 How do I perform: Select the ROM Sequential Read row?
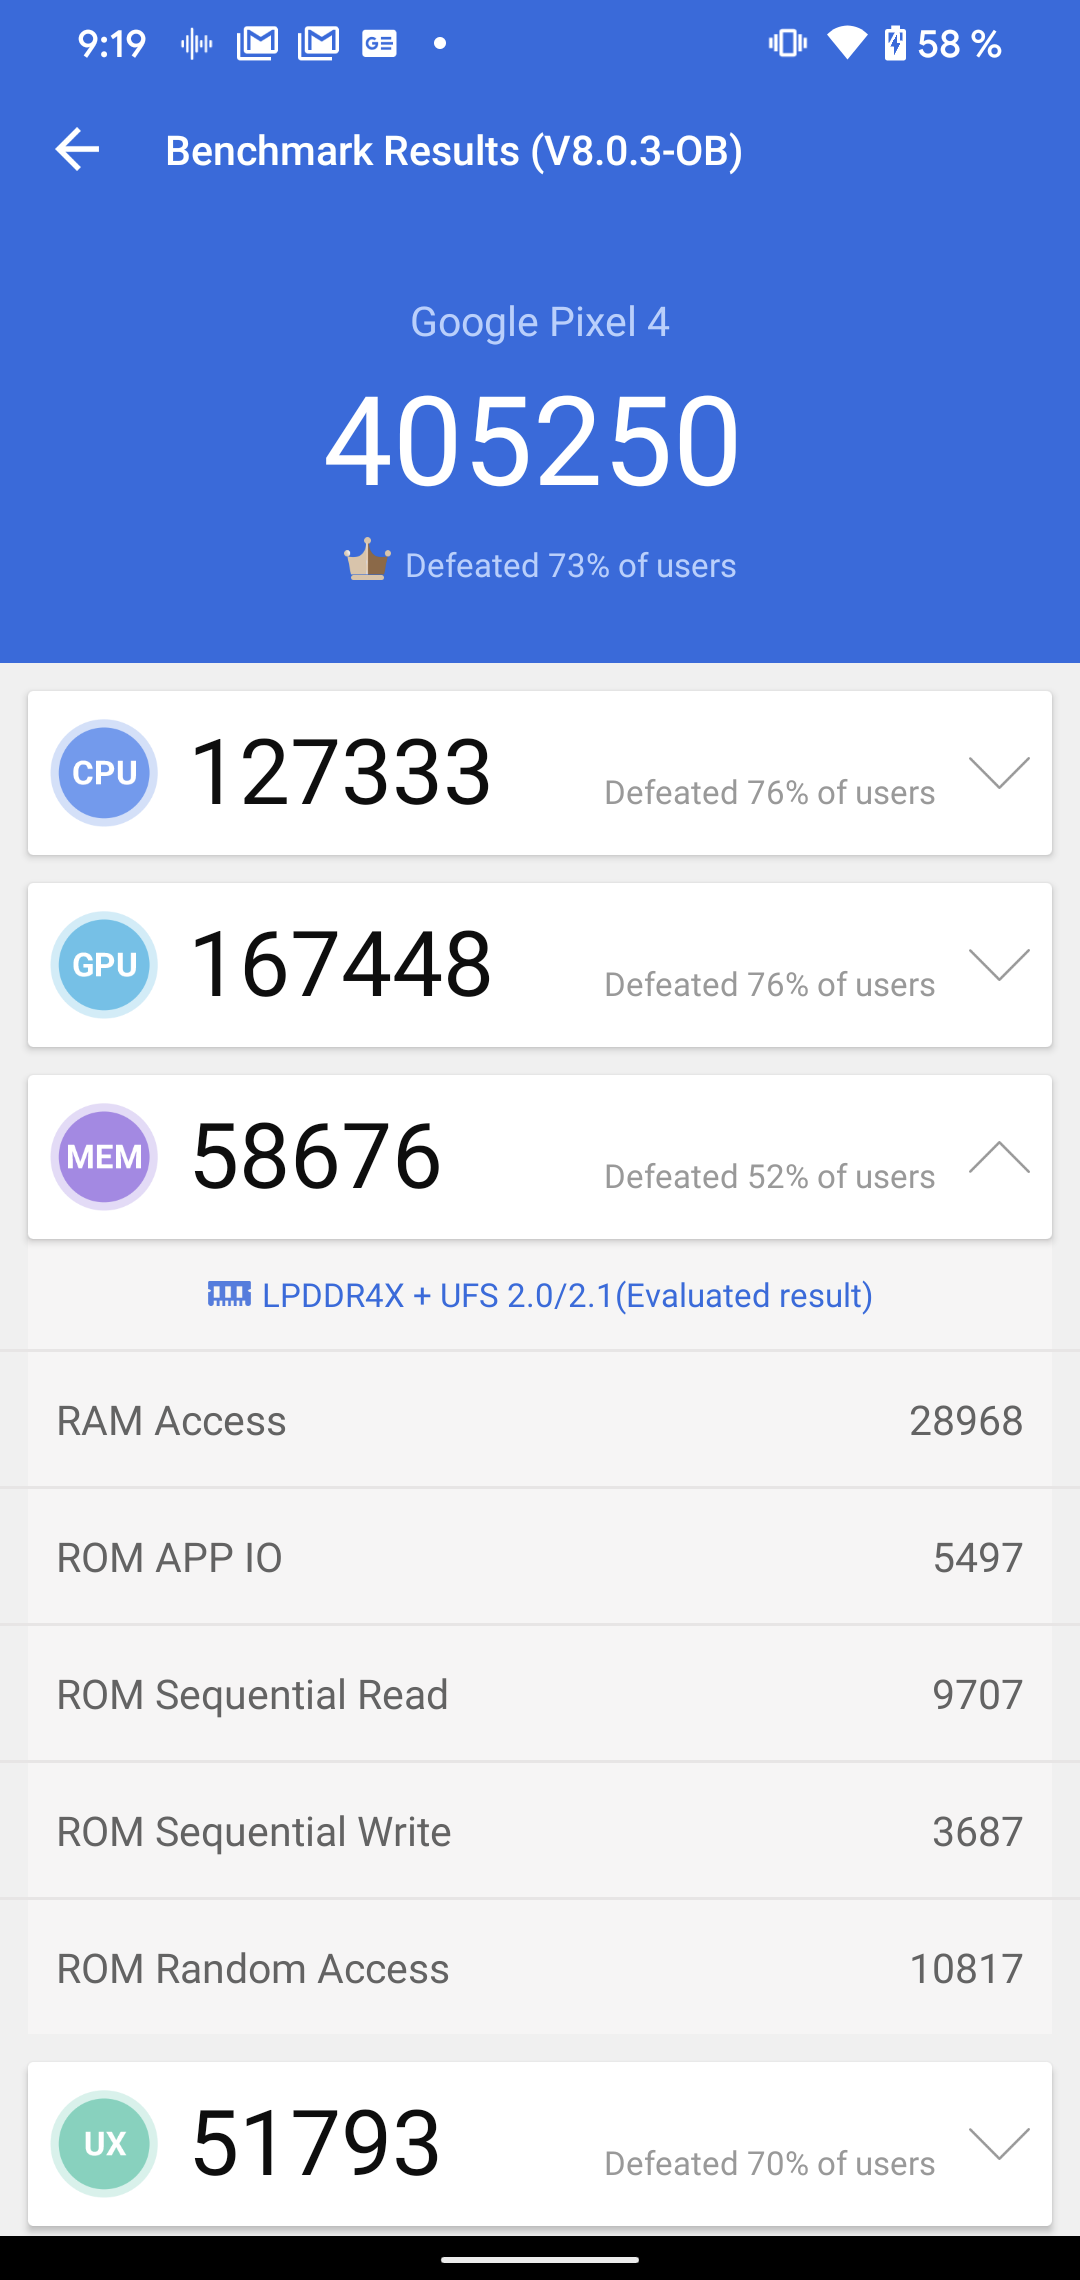[x=540, y=1695]
